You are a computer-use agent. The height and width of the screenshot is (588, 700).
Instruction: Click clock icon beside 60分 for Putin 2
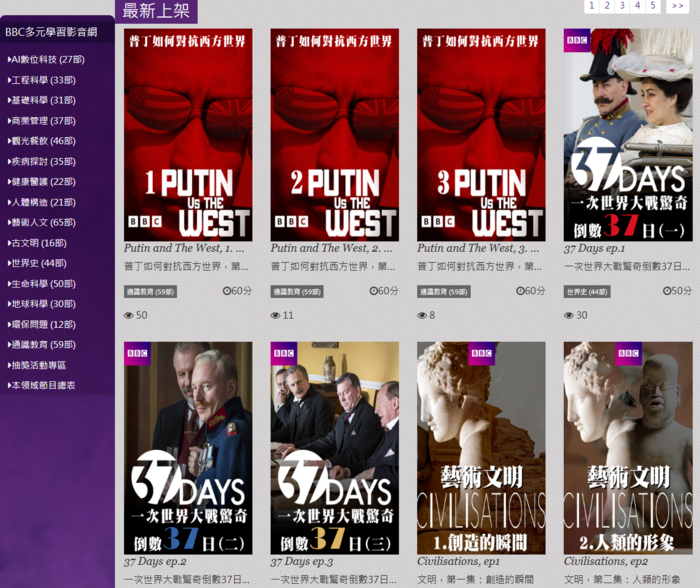coord(374,291)
